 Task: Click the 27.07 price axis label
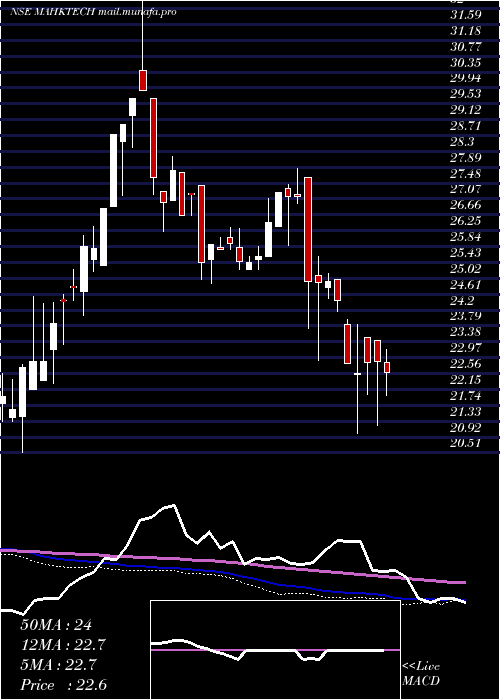coord(466,189)
